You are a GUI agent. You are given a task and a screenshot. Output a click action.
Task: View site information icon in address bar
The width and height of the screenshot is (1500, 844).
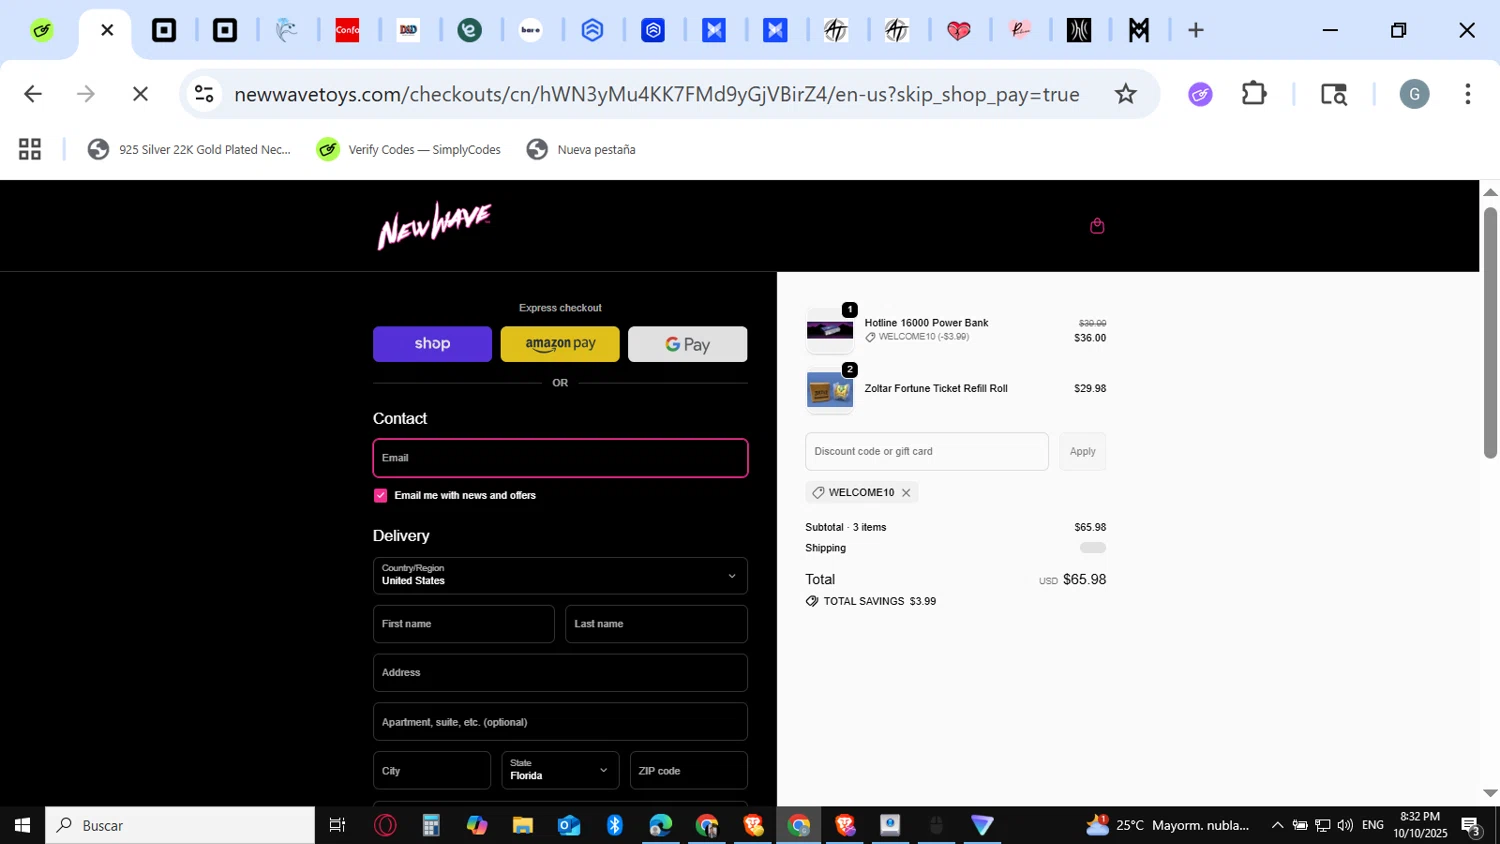tap(204, 94)
